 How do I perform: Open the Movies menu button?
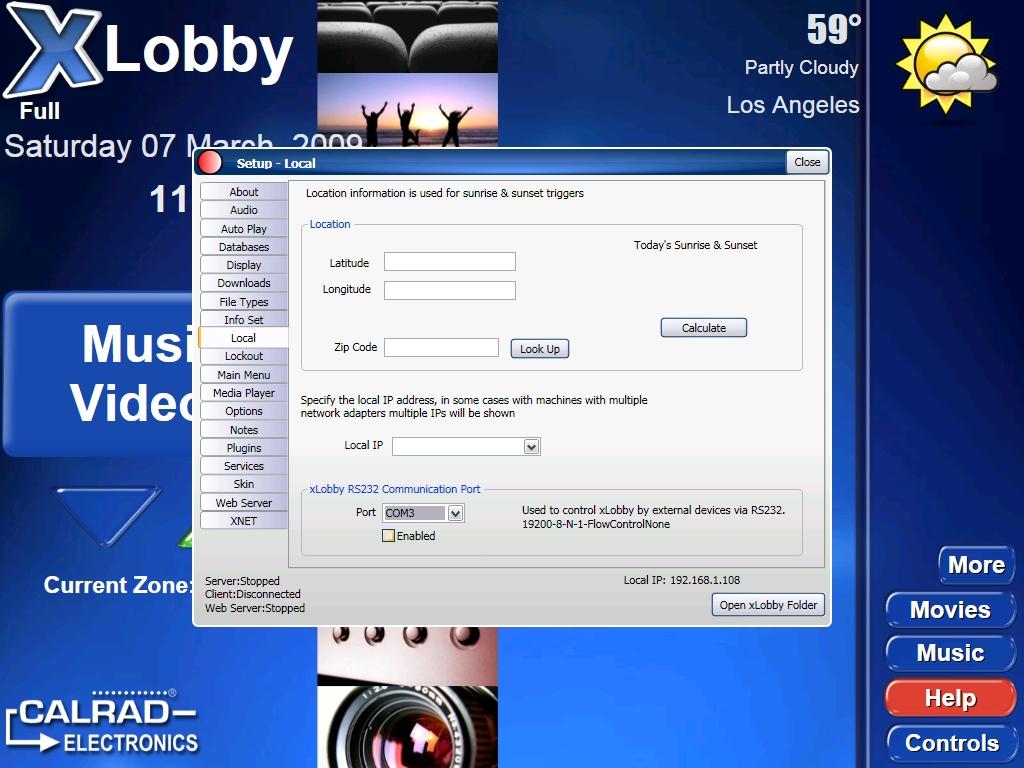pyautogui.click(x=950, y=610)
